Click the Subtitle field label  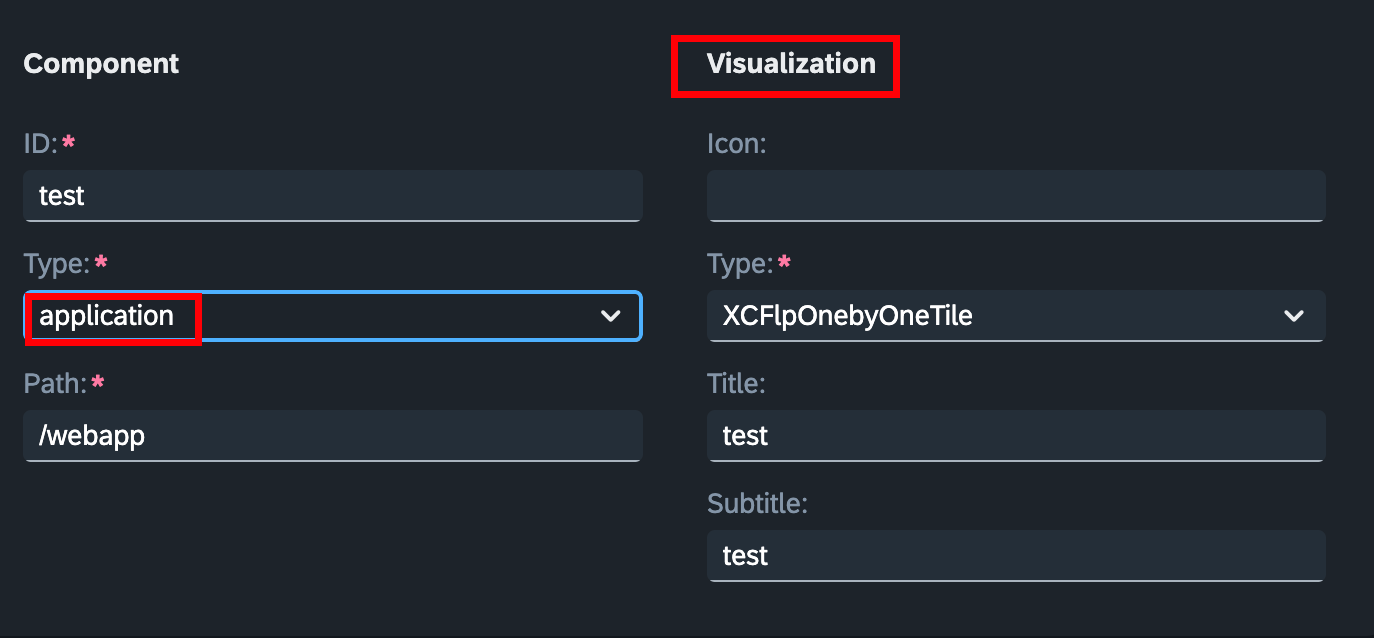click(x=757, y=503)
